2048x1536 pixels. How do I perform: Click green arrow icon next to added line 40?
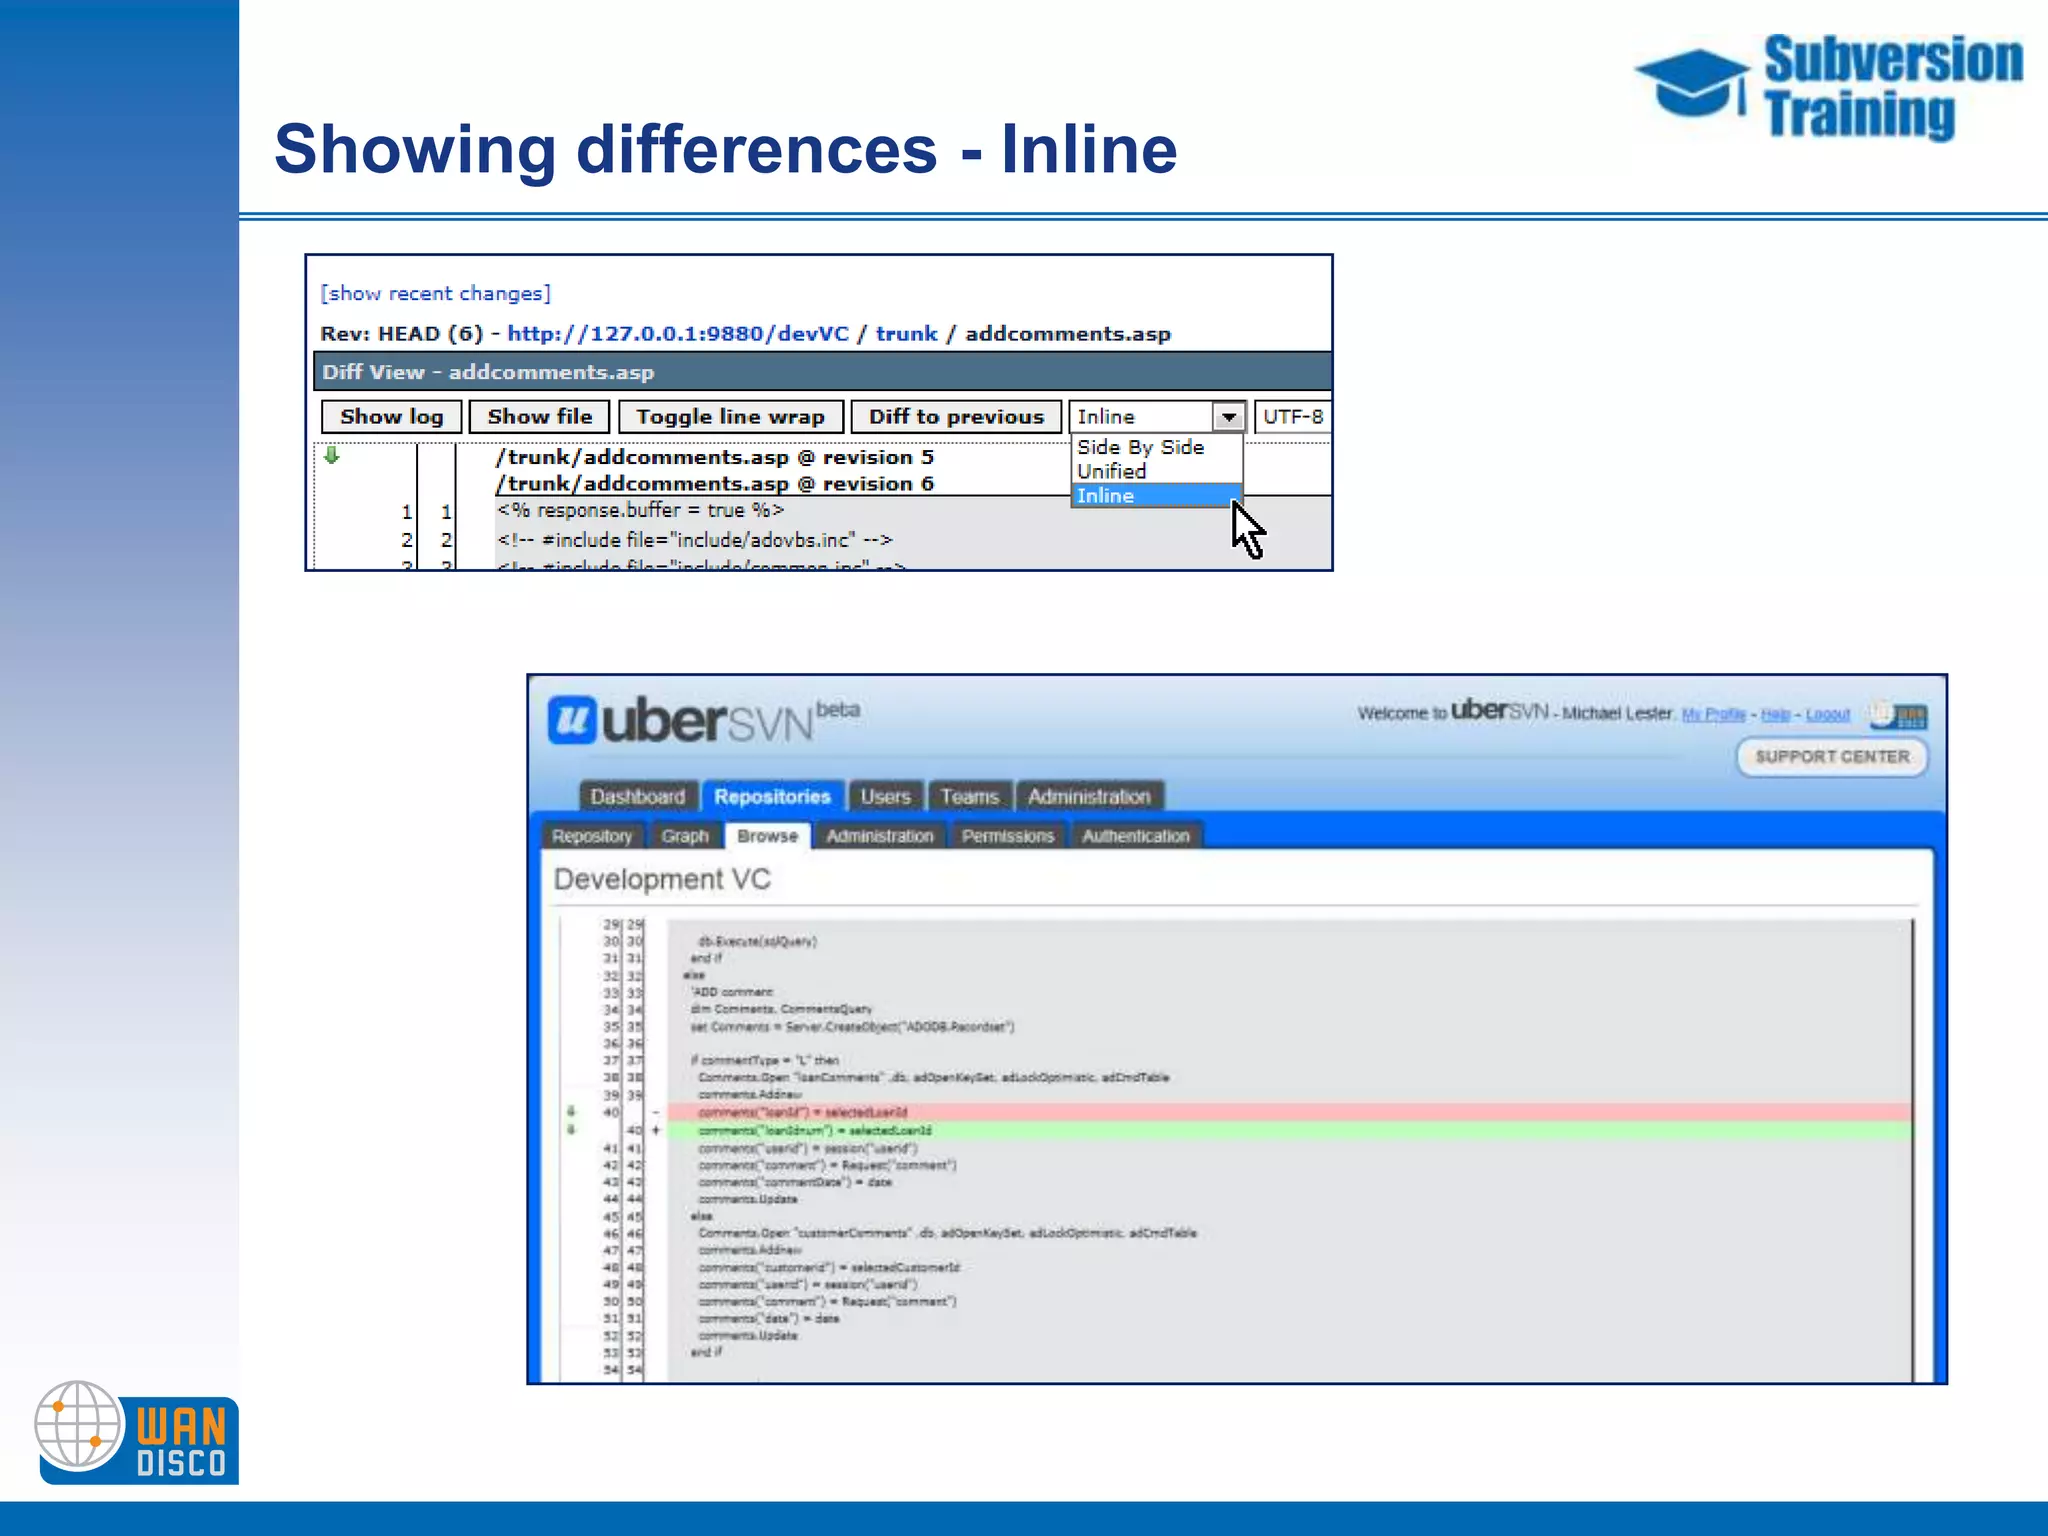[572, 1130]
